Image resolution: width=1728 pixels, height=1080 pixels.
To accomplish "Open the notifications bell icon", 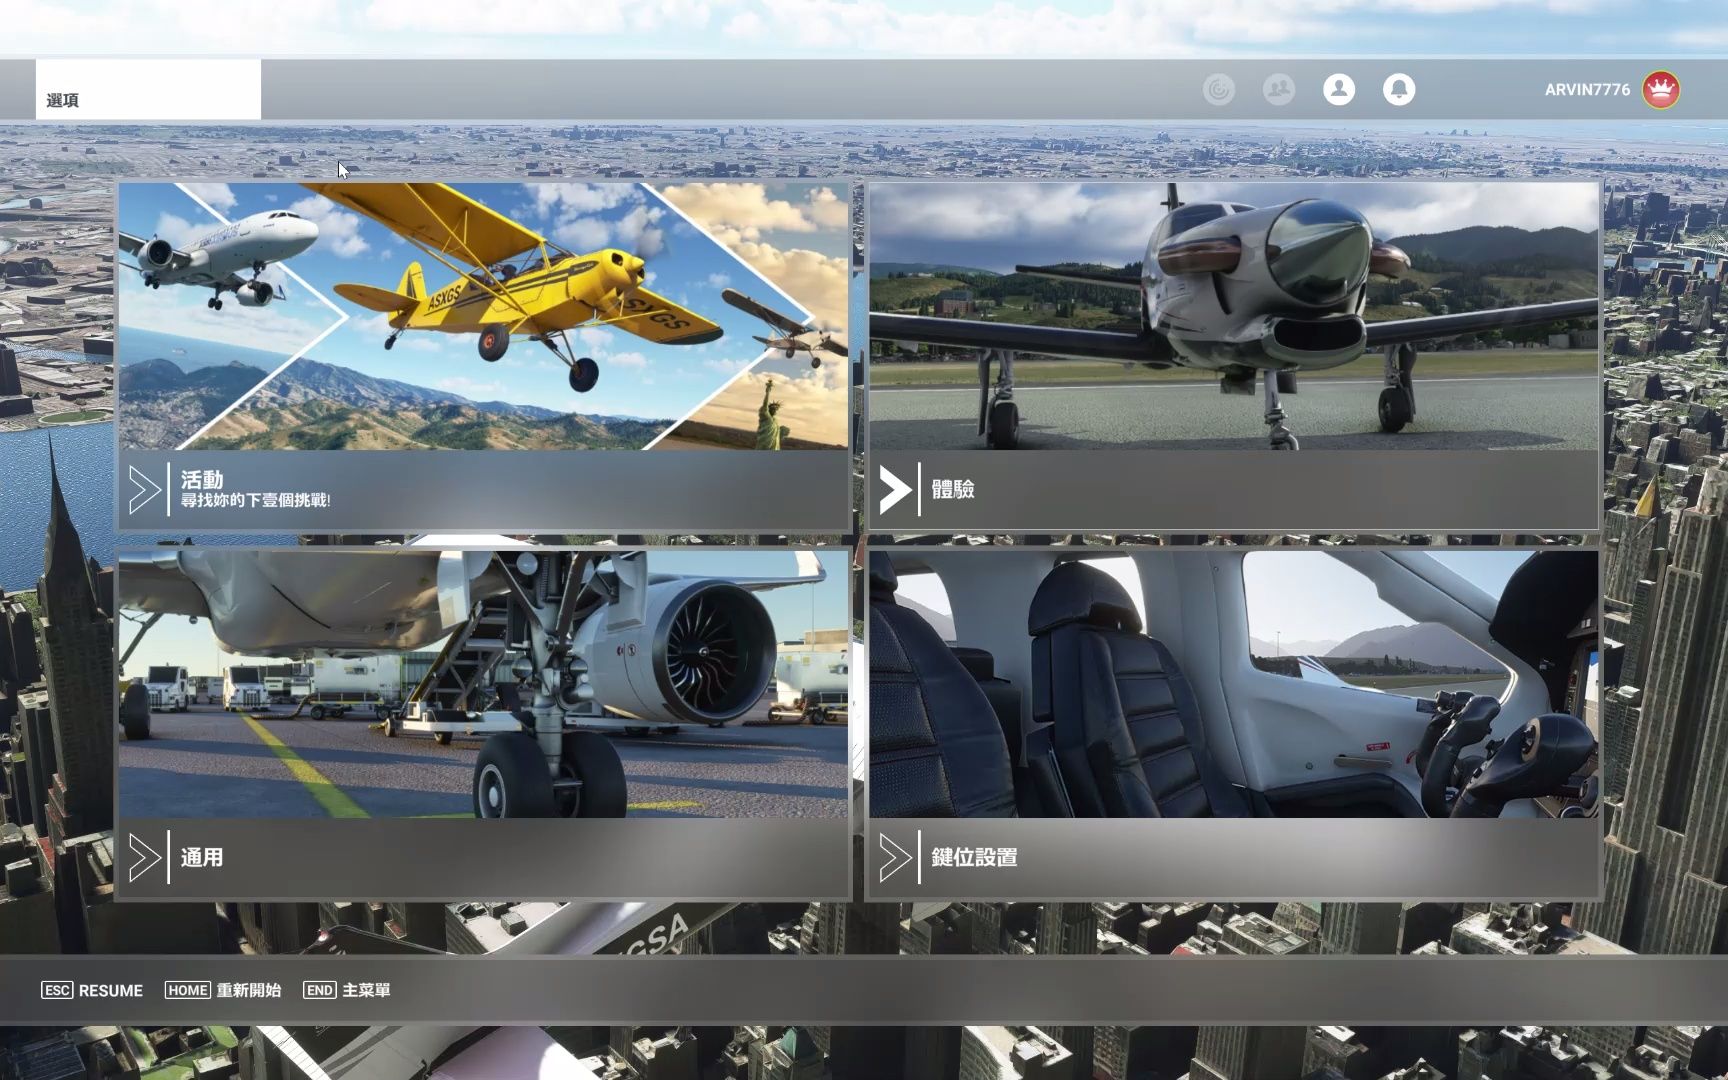I will coord(1399,90).
